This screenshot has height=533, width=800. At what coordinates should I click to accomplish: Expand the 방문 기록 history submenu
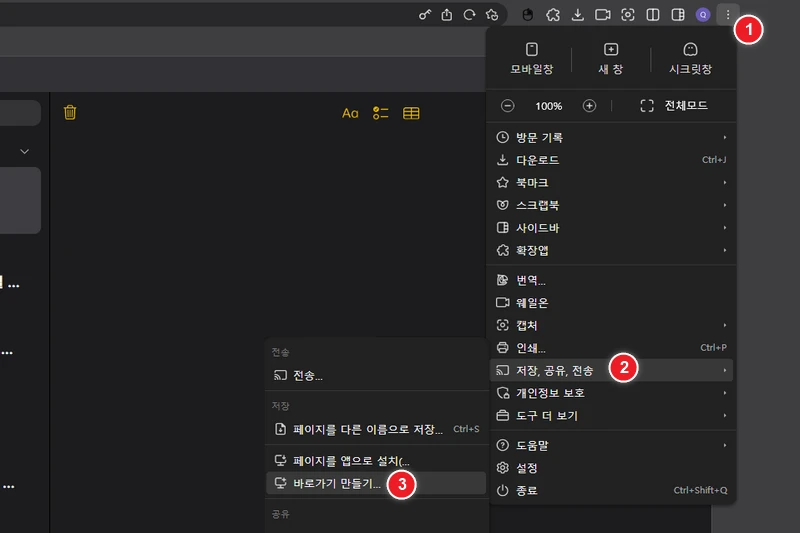(611, 137)
